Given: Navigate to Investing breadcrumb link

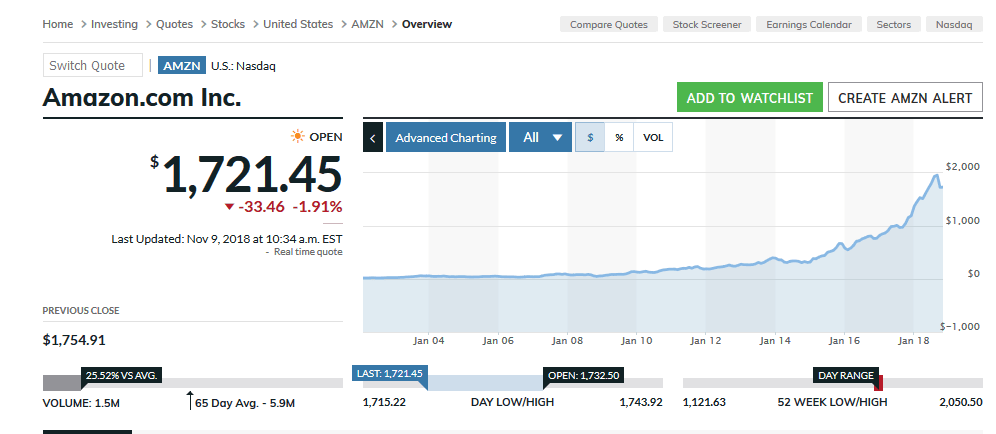Looking at the screenshot, I should pos(114,24).
